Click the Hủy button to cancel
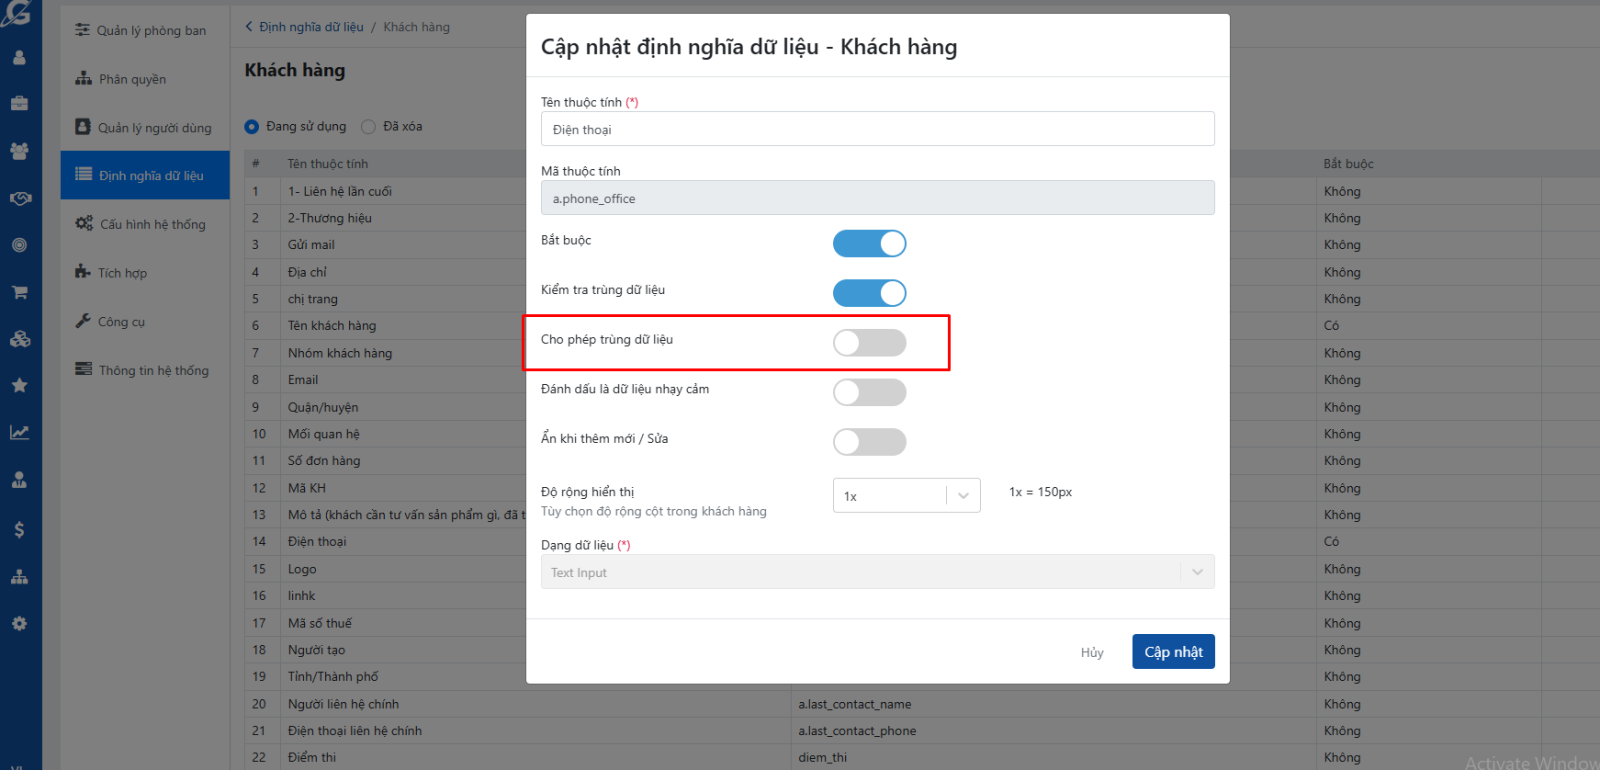 (x=1092, y=652)
